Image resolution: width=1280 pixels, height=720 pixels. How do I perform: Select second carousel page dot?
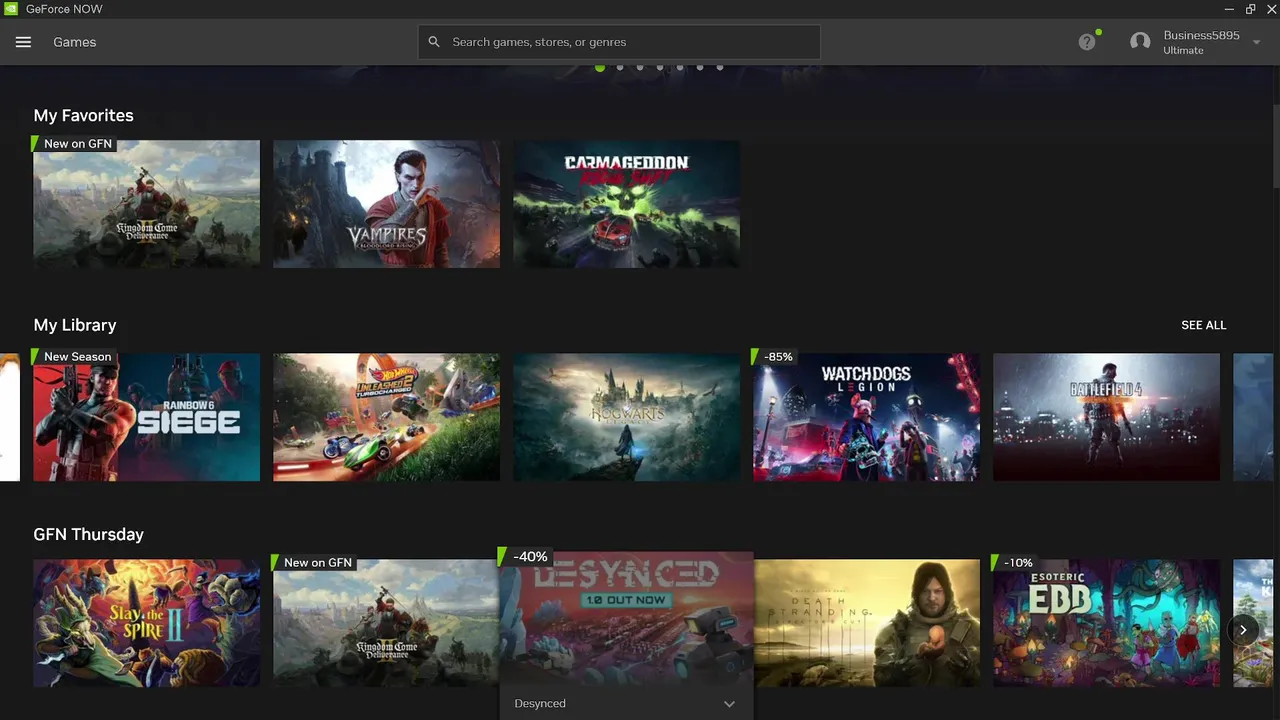(x=620, y=67)
